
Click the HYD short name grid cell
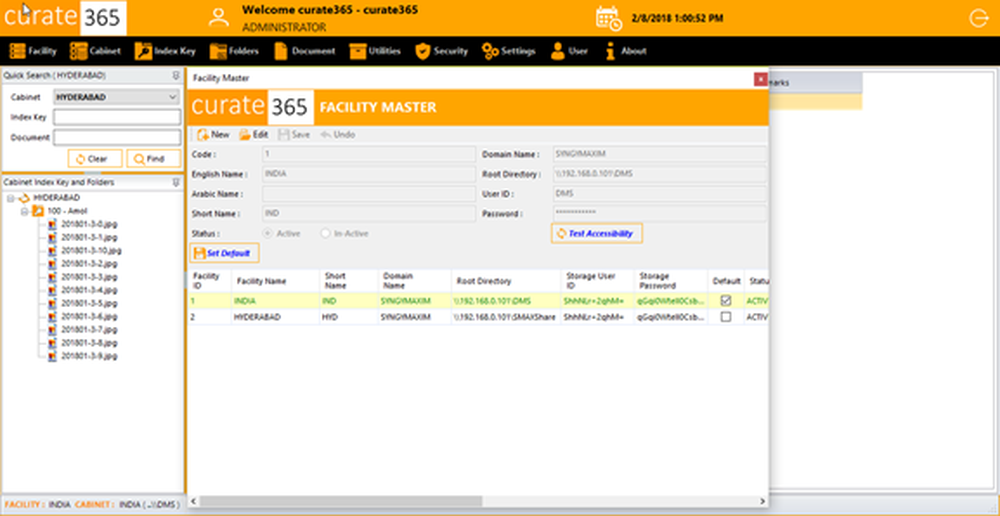pyautogui.click(x=349, y=317)
